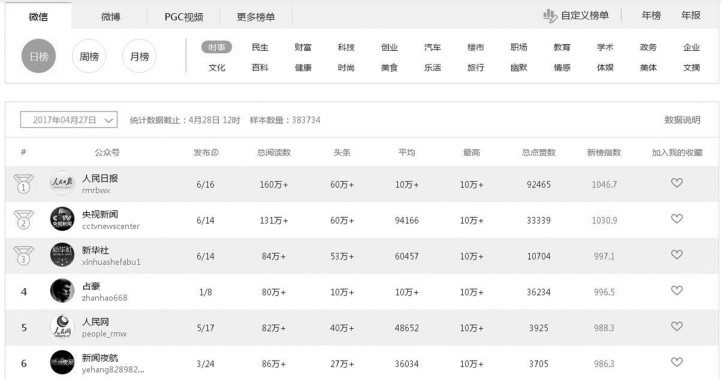The height and width of the screenshot is (379, 721).
Task: Click heart icon in 新闻夜航 row
Action: 676,362
